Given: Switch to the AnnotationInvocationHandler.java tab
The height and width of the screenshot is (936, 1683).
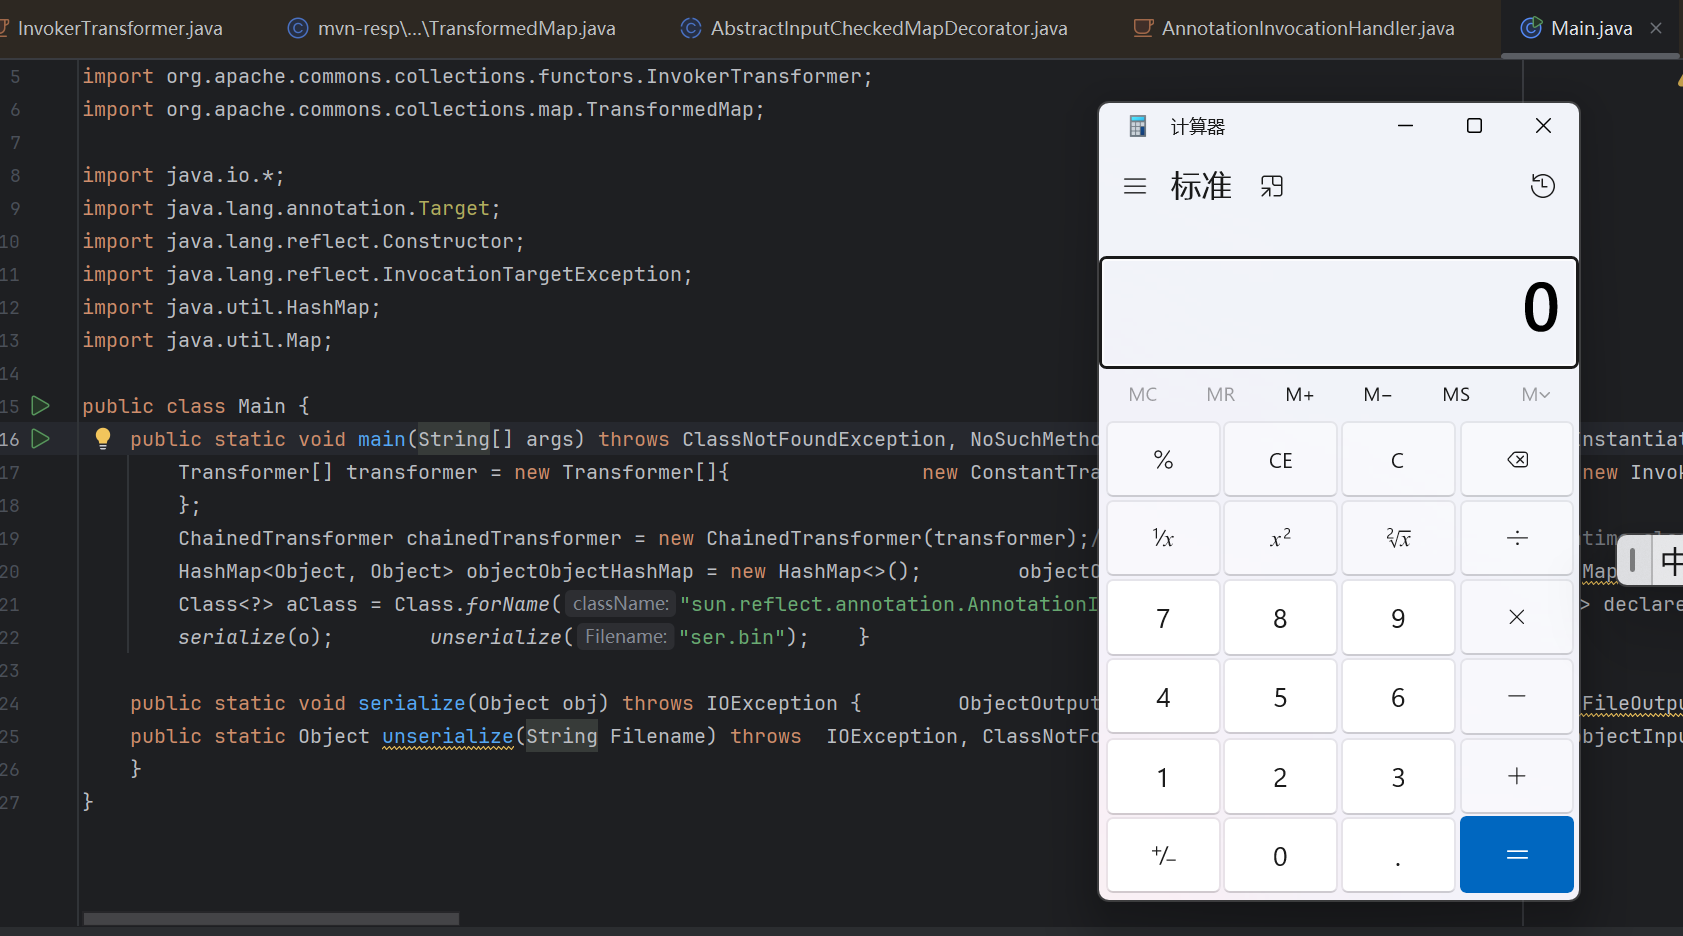Looking at the screenshot, I should tap(1306, 28).
